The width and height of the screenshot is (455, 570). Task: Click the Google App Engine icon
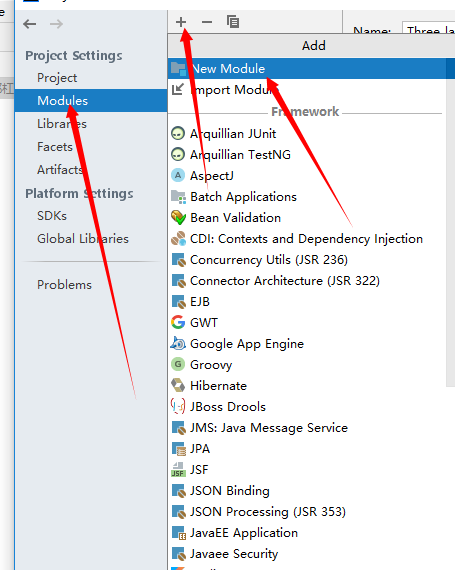[x=178, y=344]
